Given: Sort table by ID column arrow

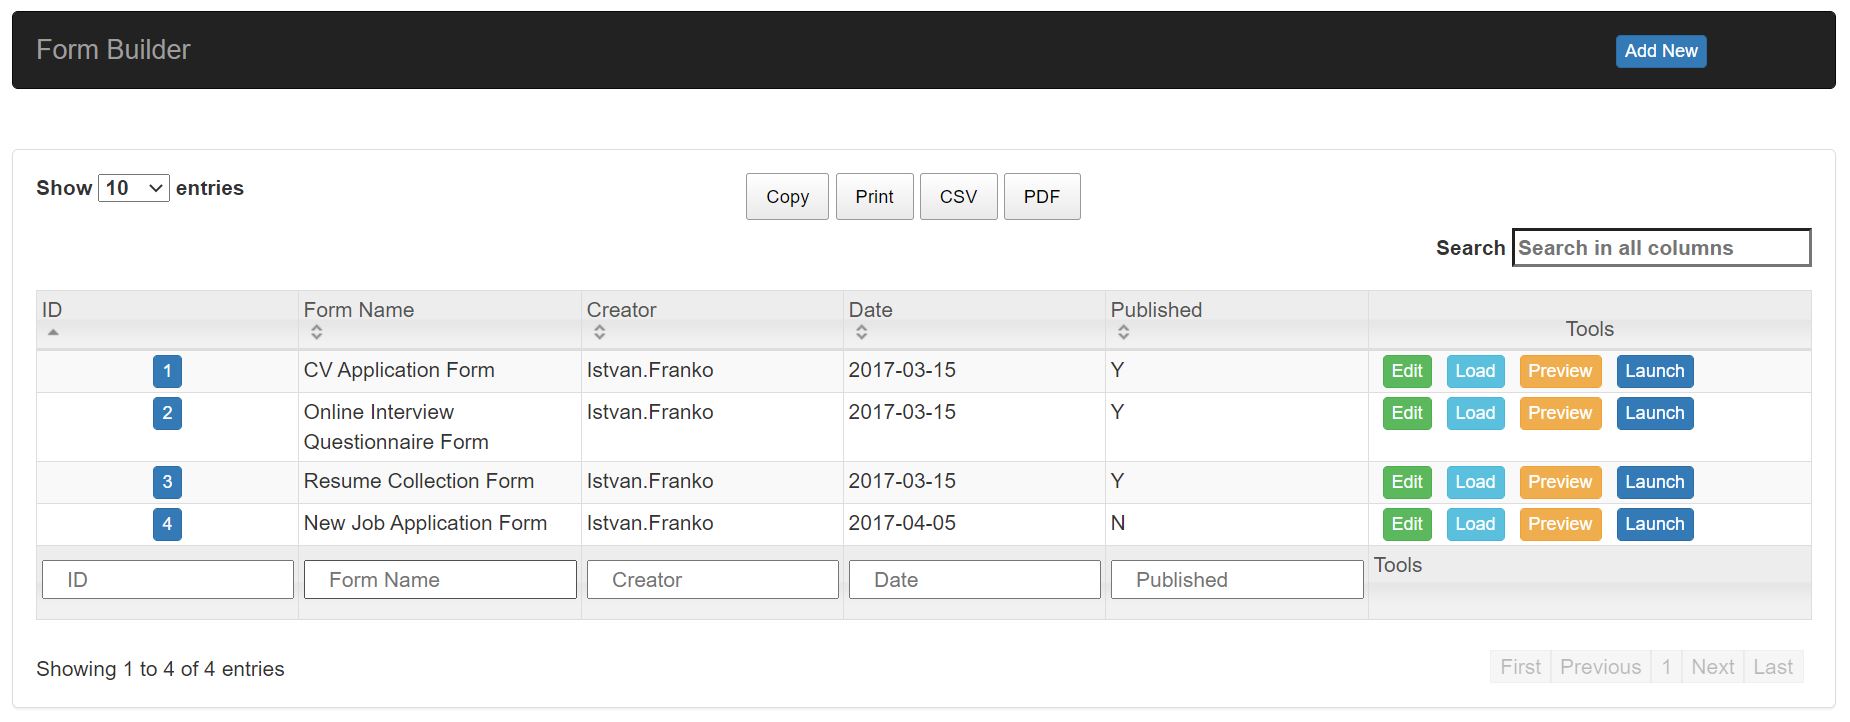Looking at the screenshot, I should tap(53, 332).
